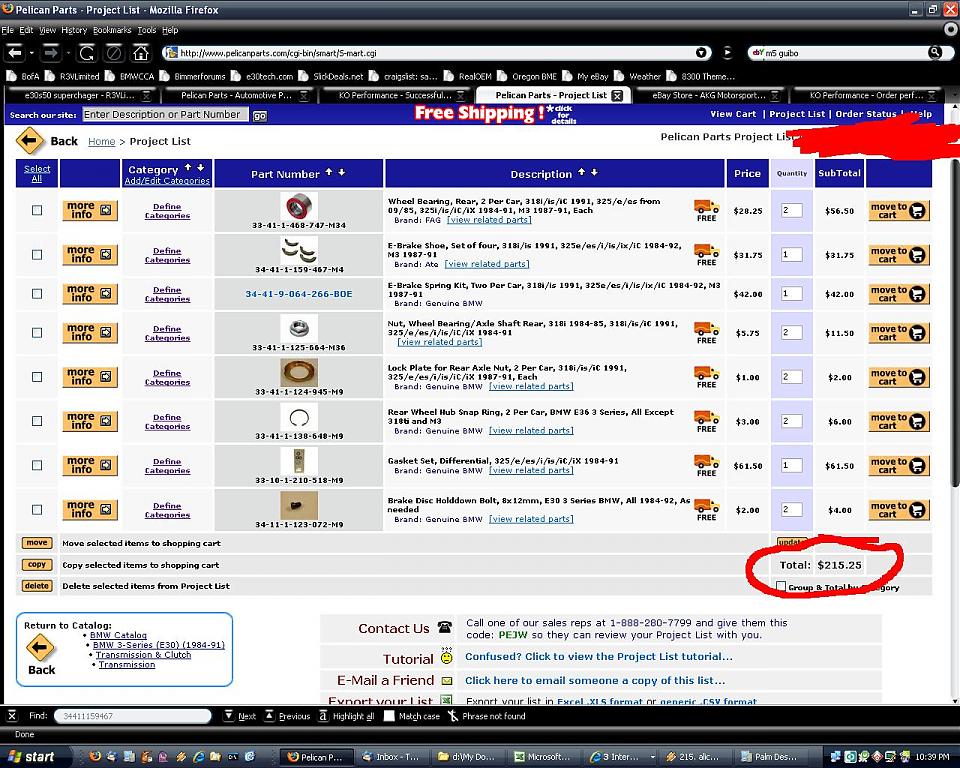Close the find bar
This screenshot has width=960, height=768.
[x=12, y=716]
